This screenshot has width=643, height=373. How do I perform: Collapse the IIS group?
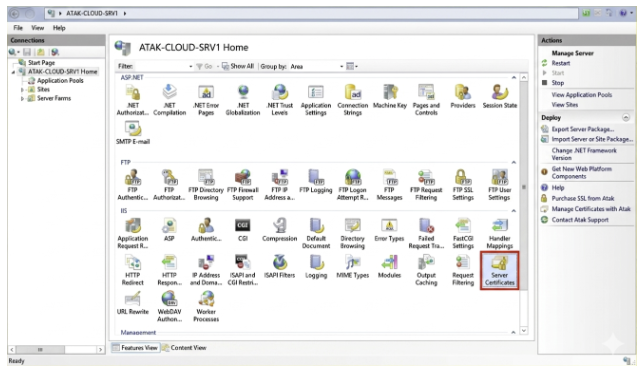[x=514, y=211]
